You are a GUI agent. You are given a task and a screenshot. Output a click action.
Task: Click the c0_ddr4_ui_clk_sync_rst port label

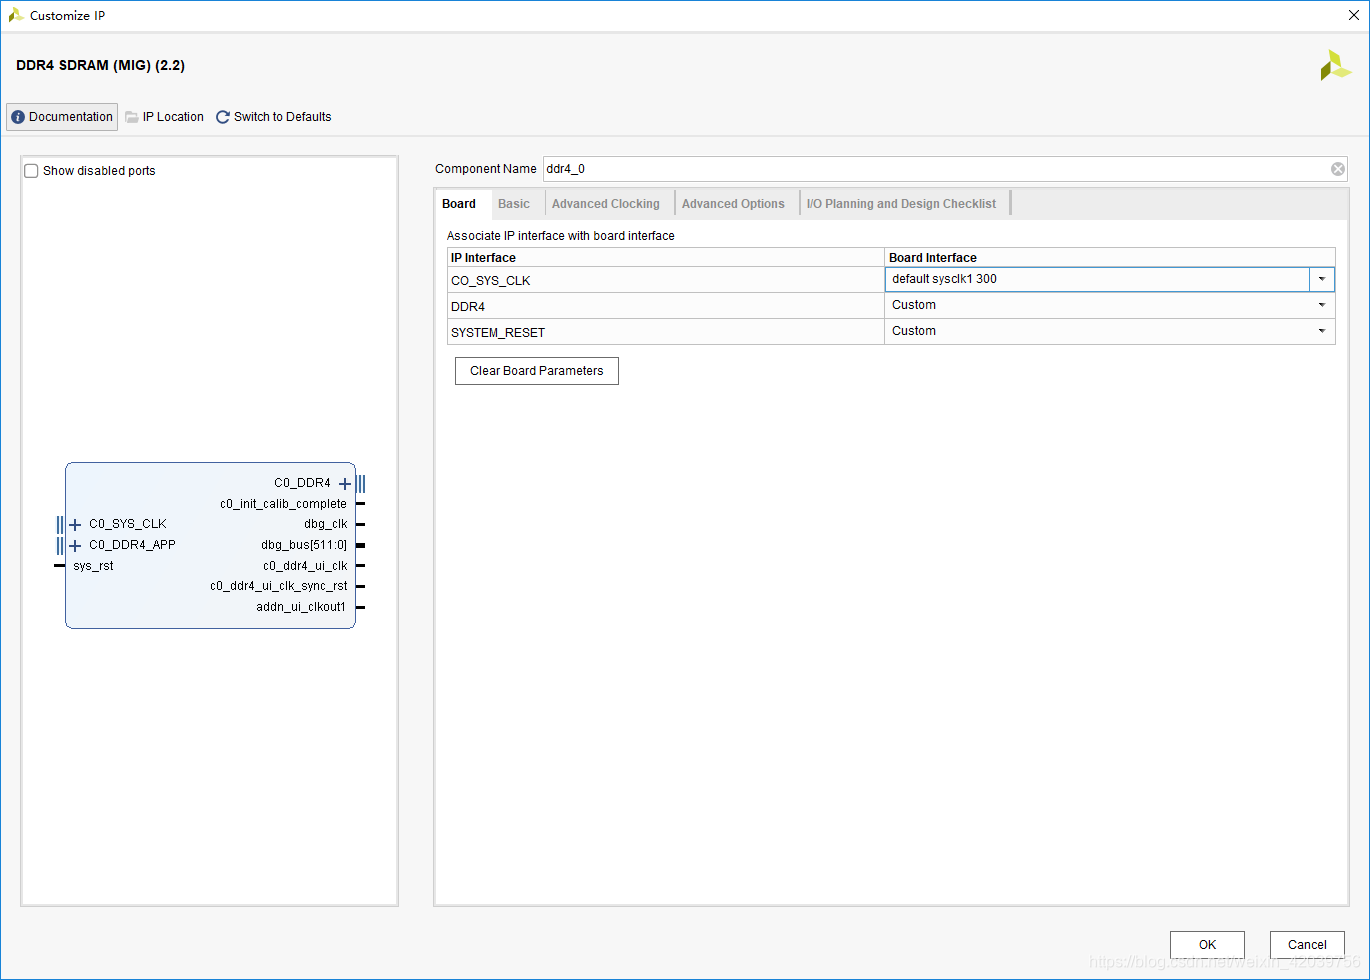click(x=278, y=586)
